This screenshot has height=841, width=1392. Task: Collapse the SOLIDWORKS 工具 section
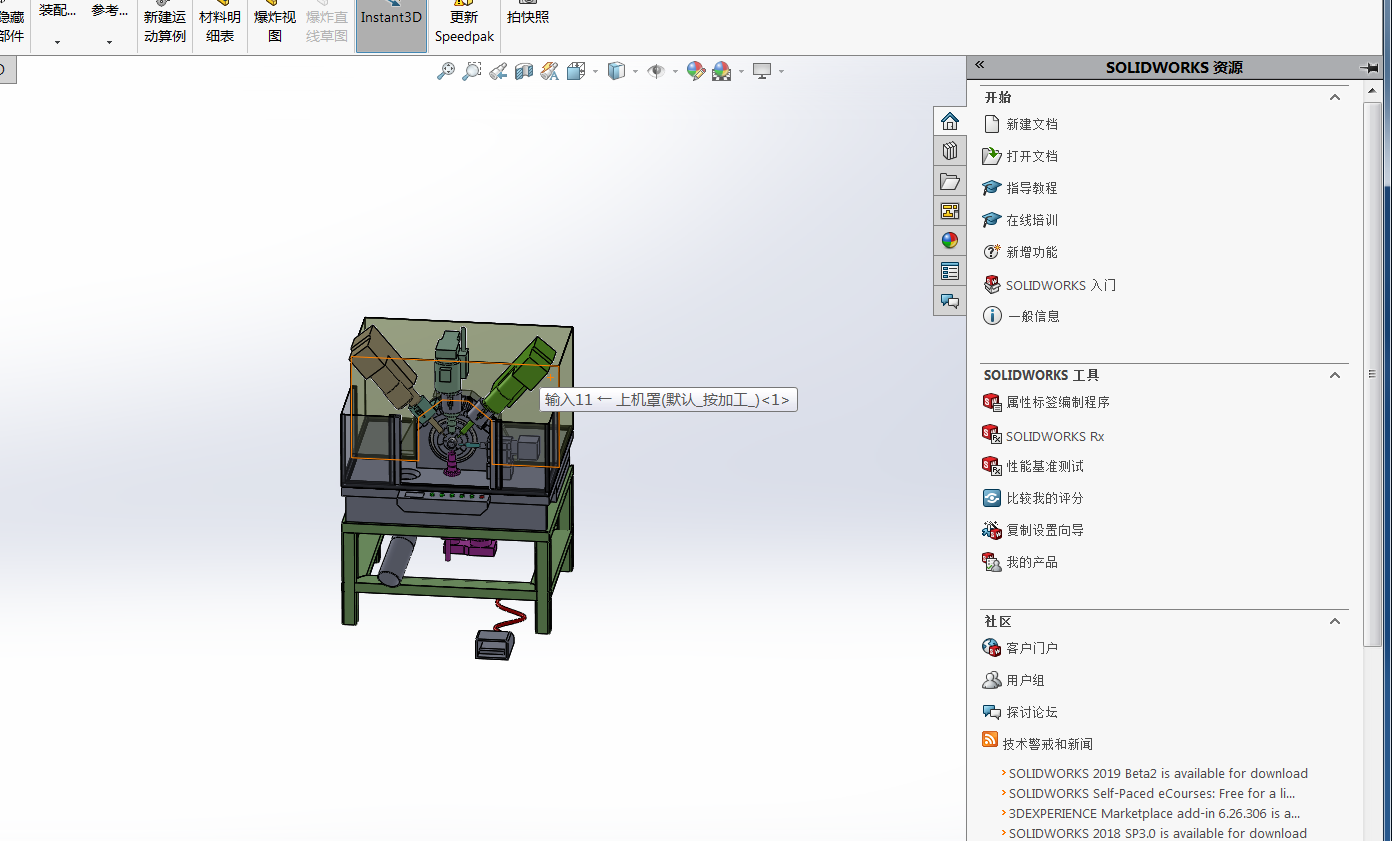pos(1334,375)
